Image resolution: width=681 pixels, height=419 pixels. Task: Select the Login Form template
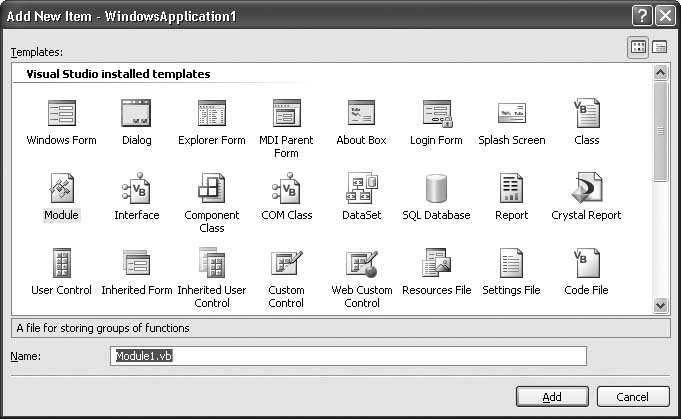(436, 114)
